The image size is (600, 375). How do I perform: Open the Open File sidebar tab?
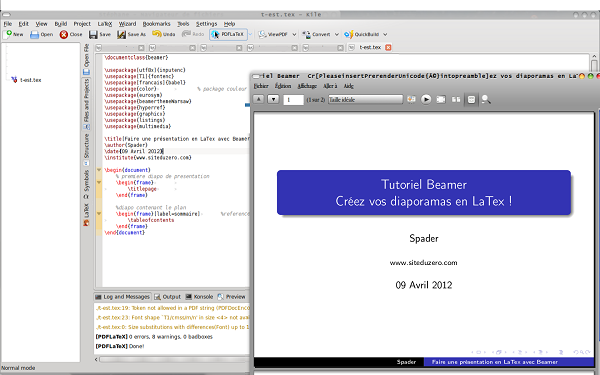click(86, 60)
